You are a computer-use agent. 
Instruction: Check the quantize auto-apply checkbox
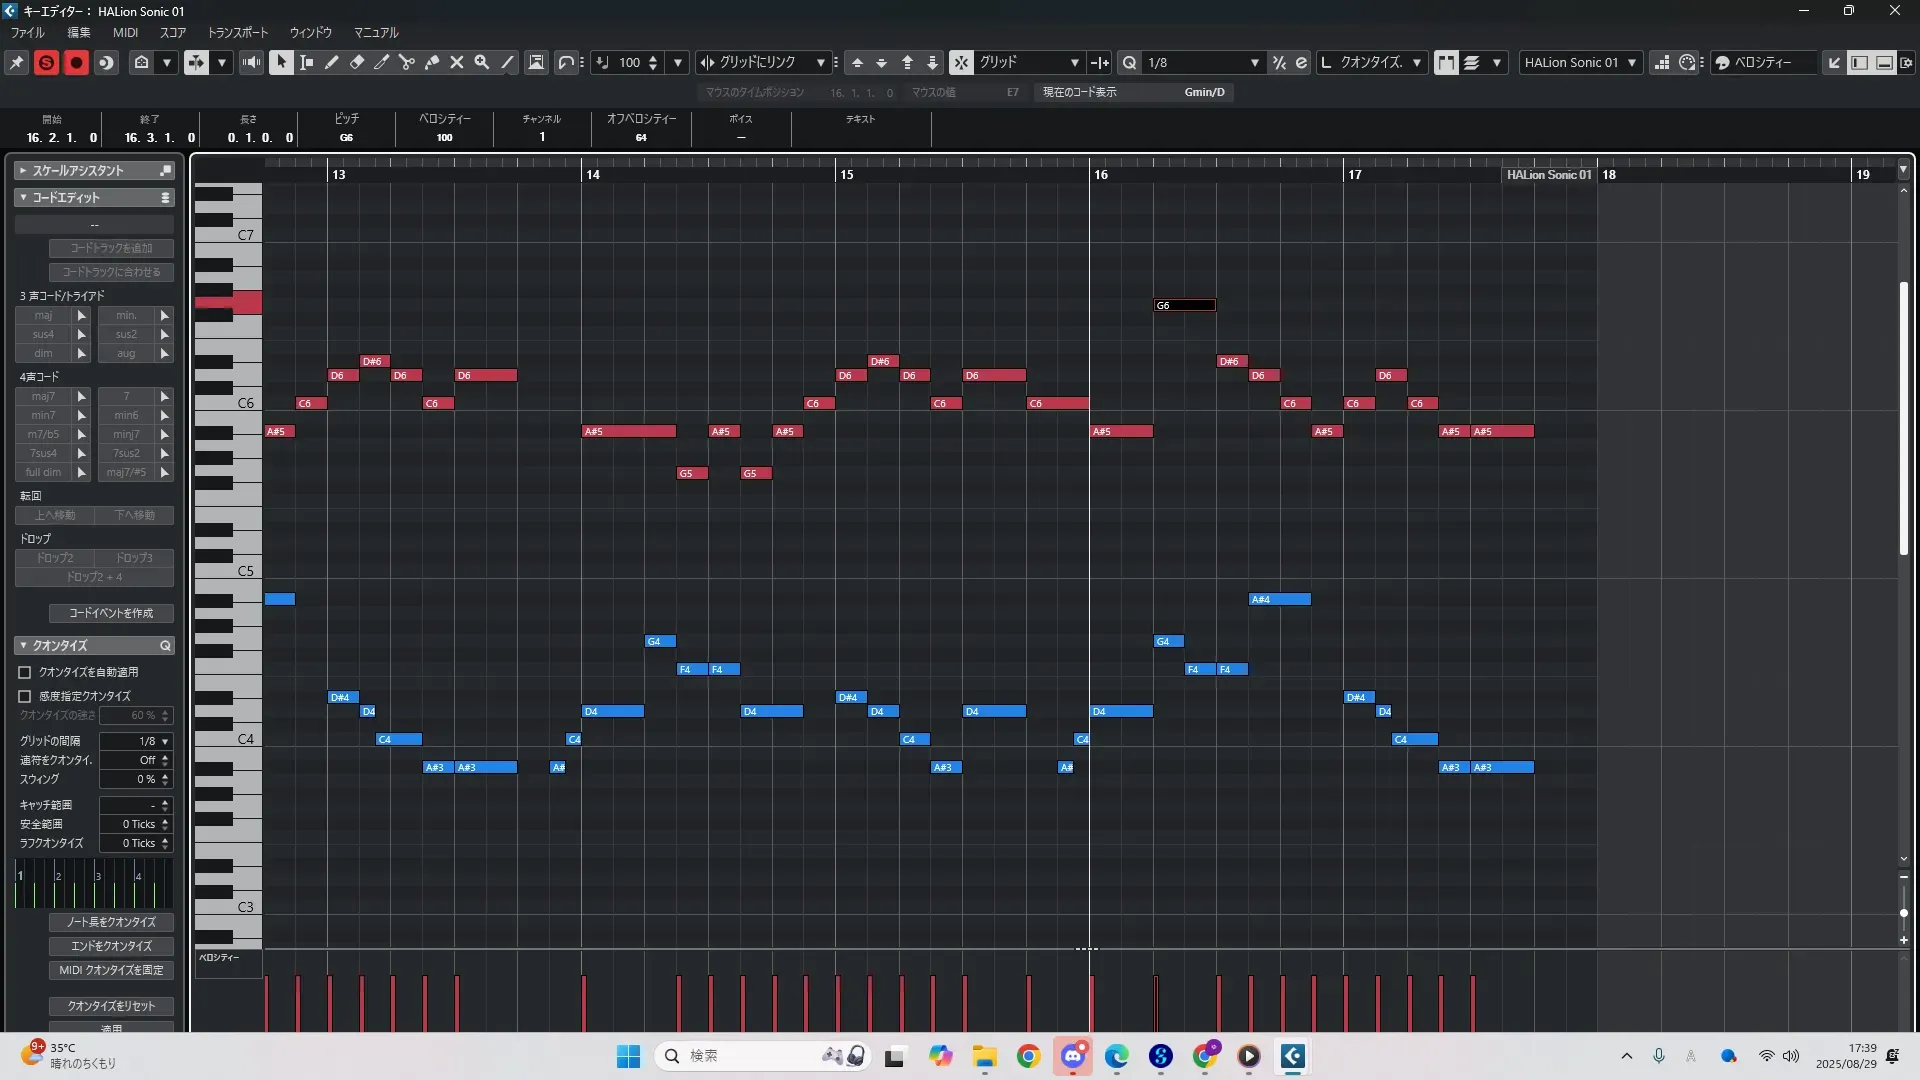[x=25, y=672]
